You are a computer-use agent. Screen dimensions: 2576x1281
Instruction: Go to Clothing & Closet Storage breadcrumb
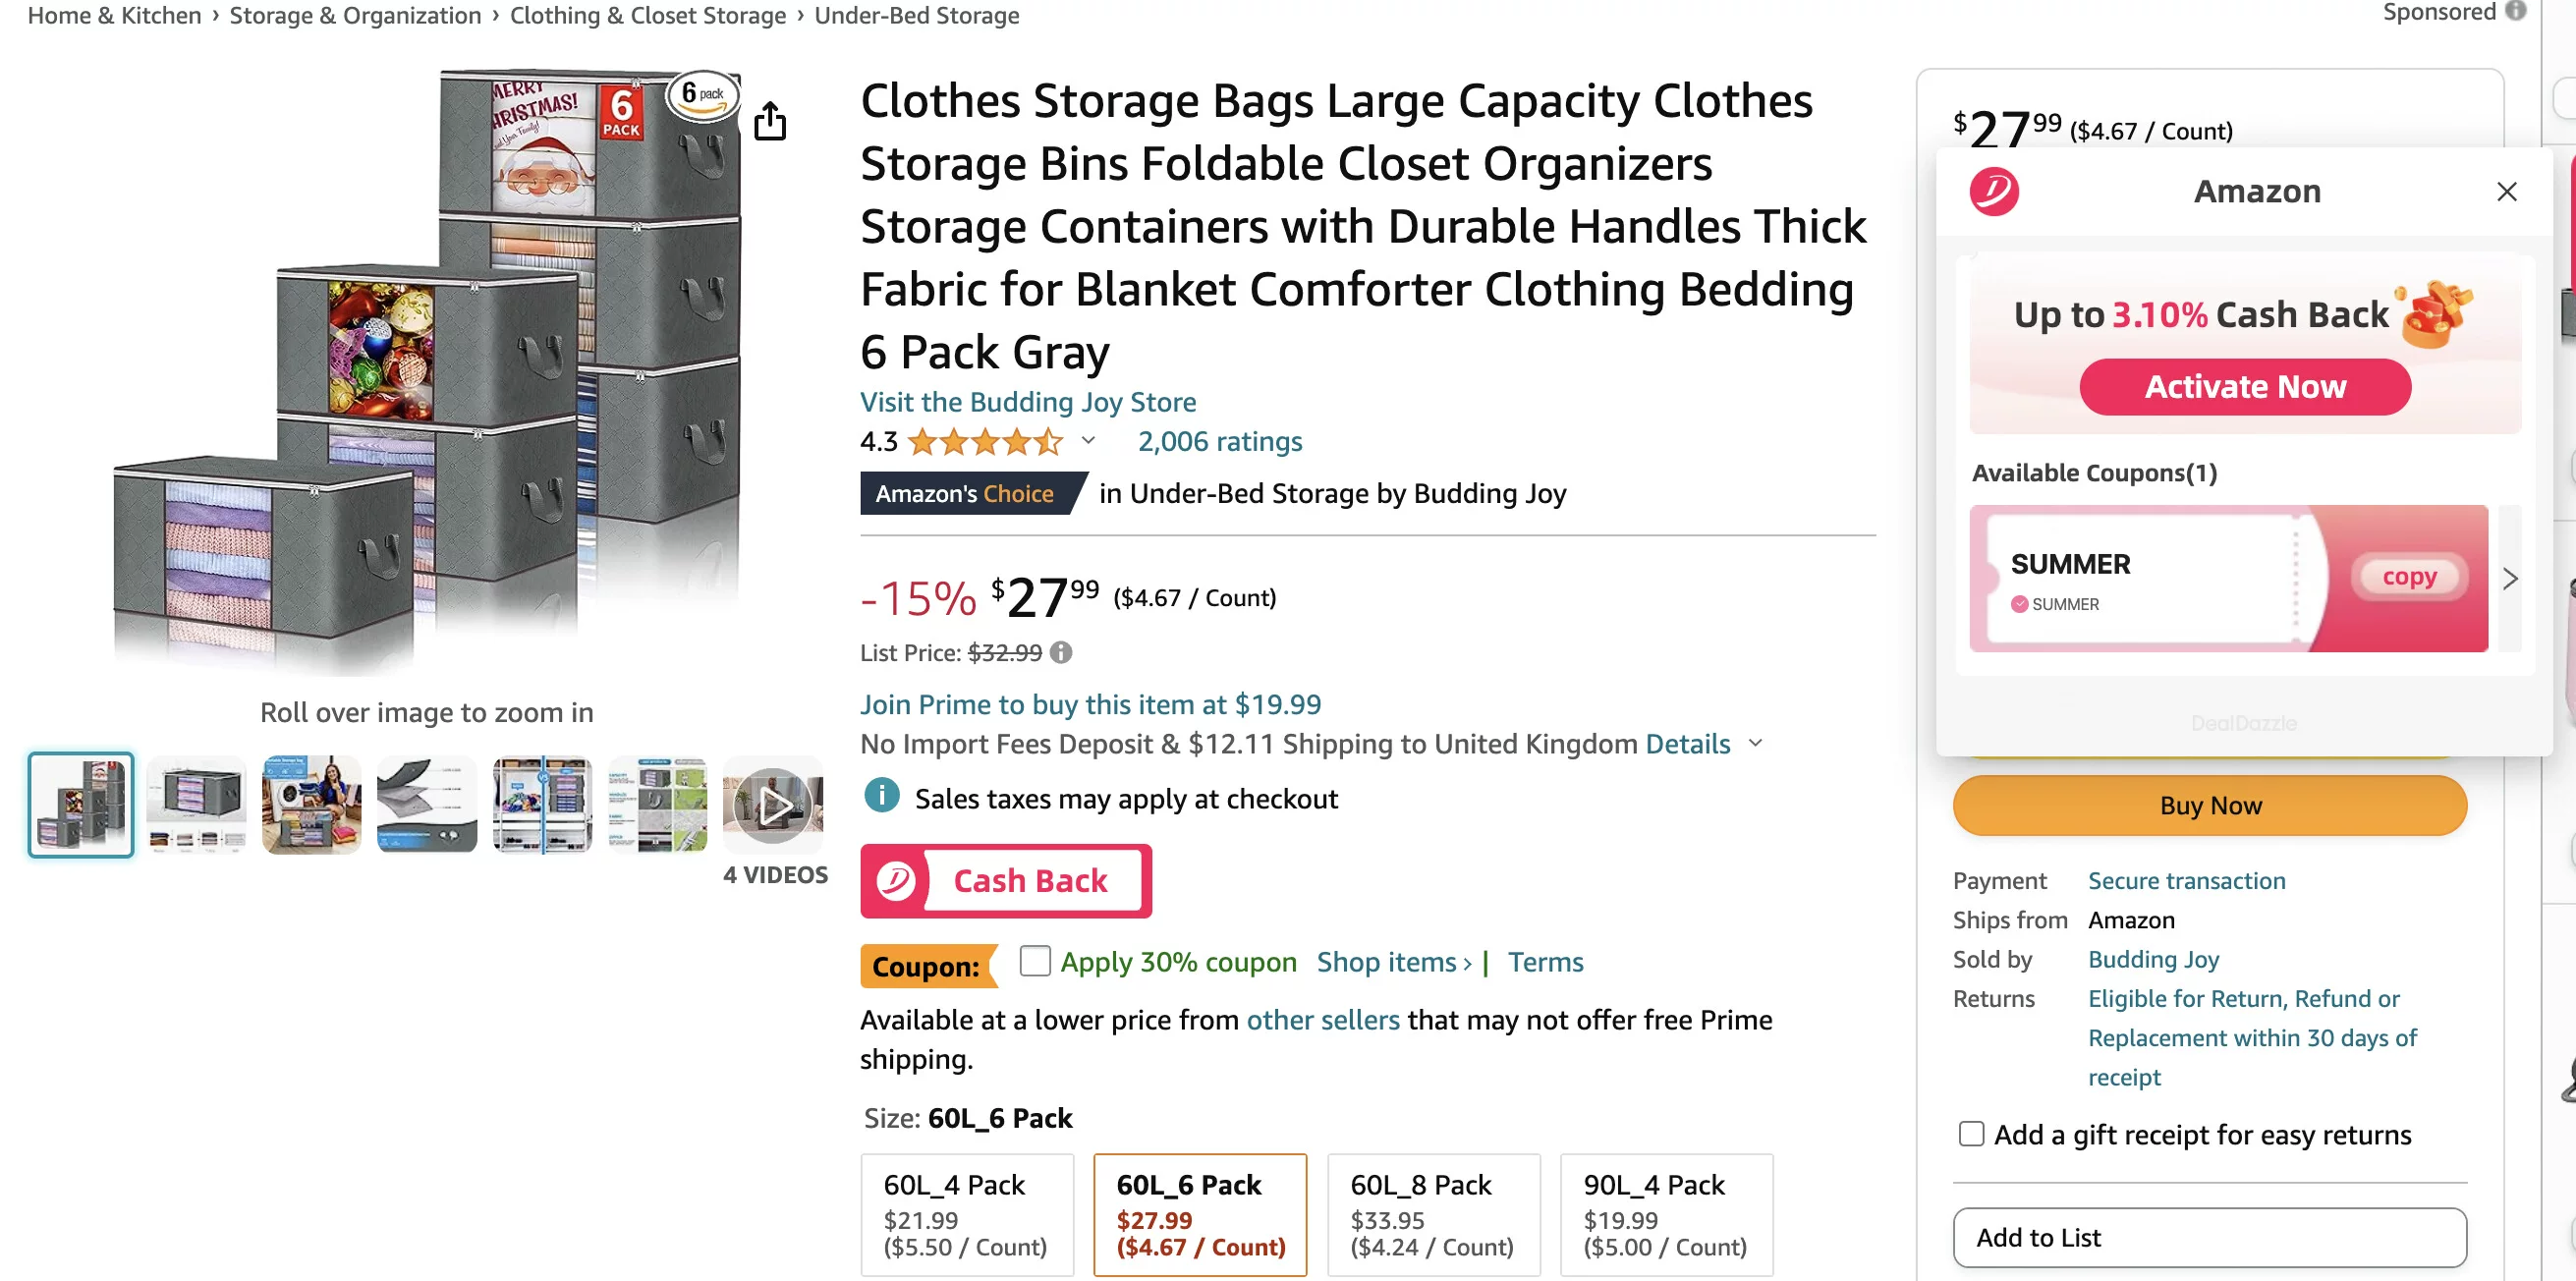[x=647, y=15]
